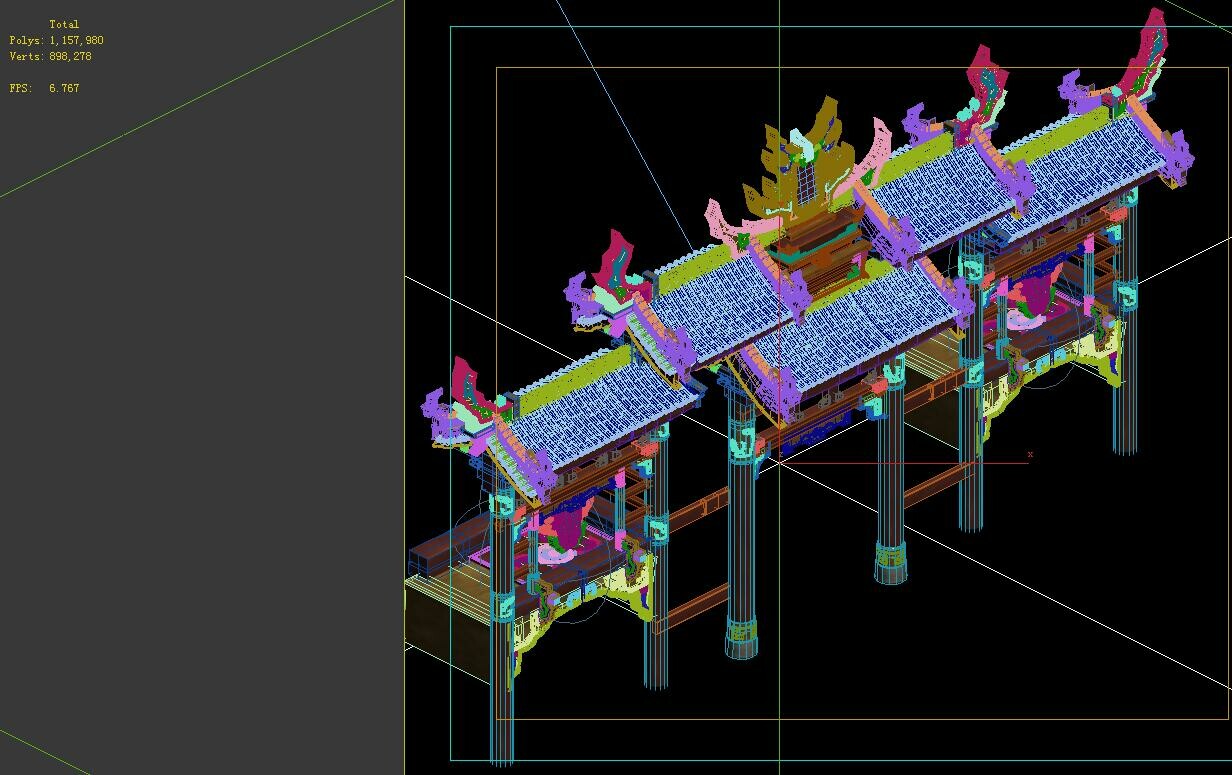Select the red X axis label of the gizmo
This screenshot has height=775, width=1232.
[1029, 455]
